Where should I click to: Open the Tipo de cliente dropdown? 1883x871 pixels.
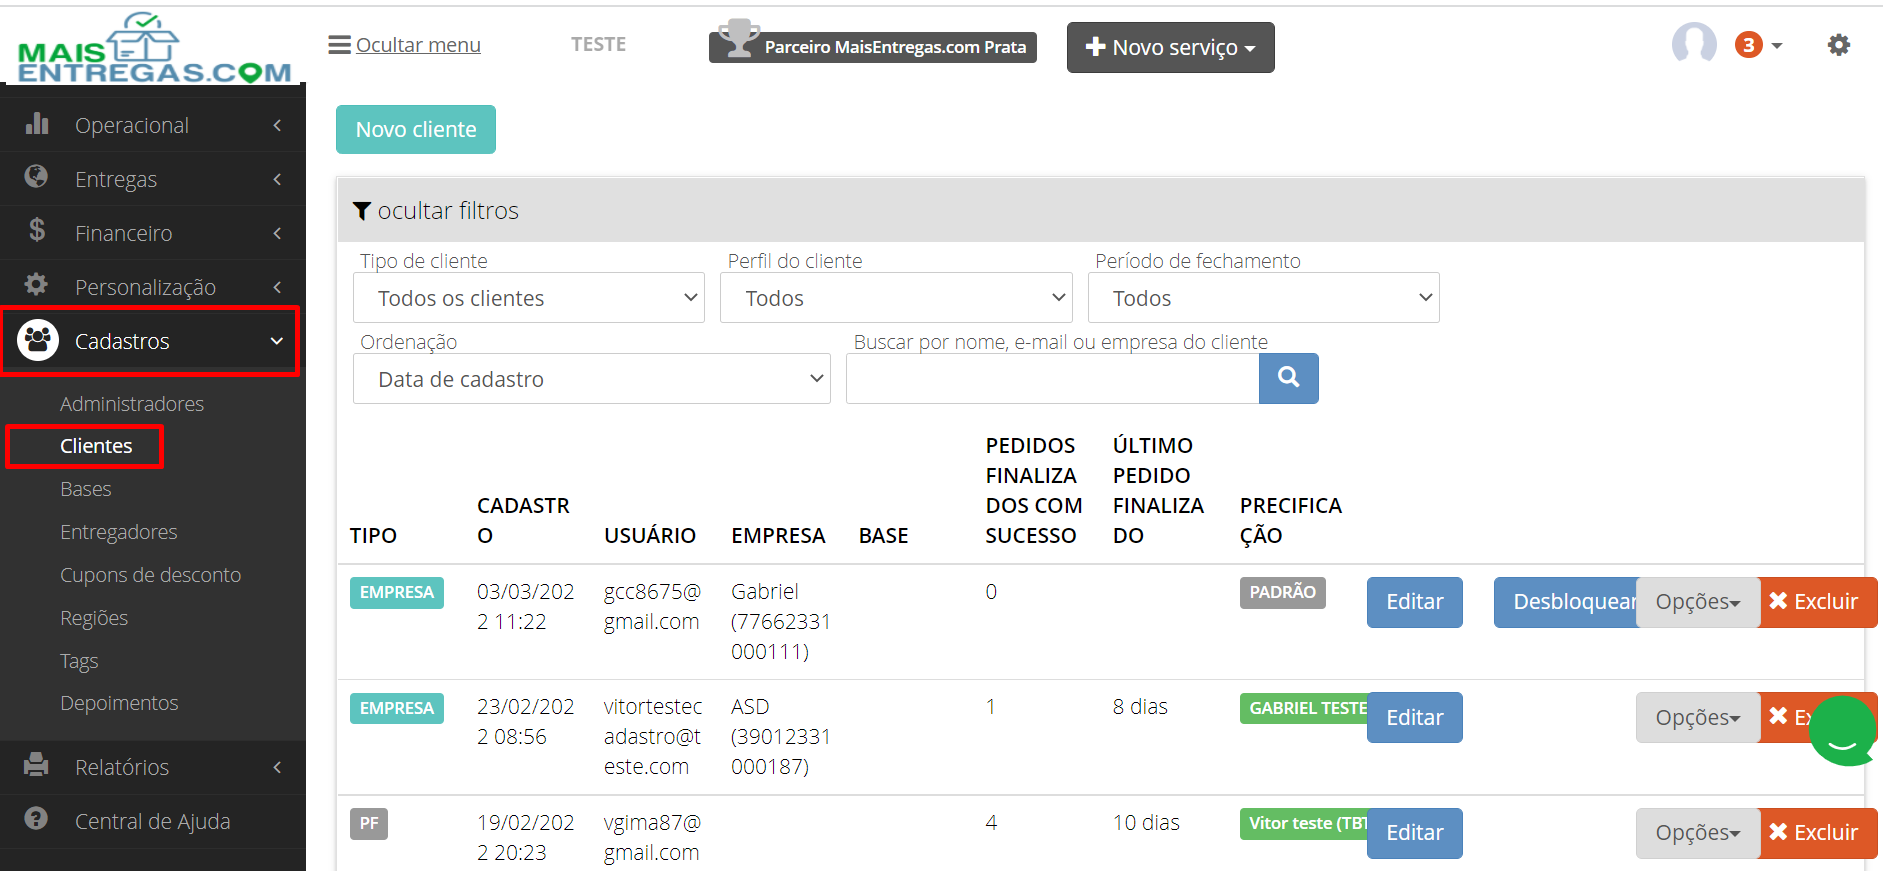click(529, 298)
